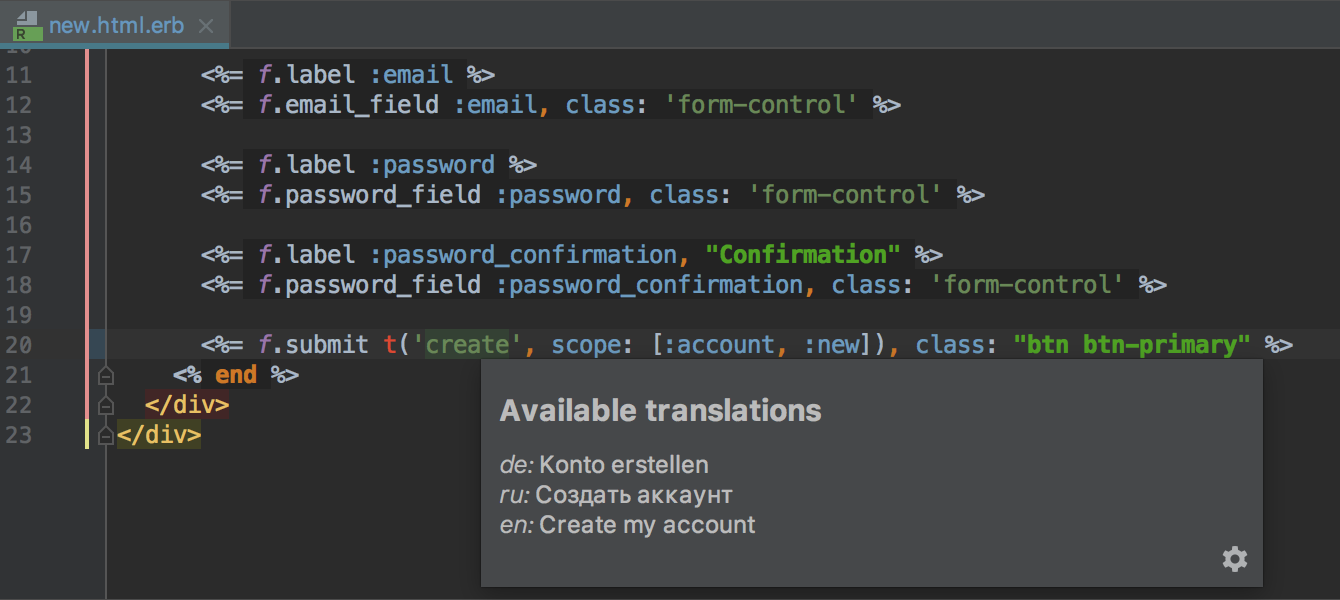Click the 'Available translations' heading
Screen dimensions: 1340x600
[x=661, y=410]
